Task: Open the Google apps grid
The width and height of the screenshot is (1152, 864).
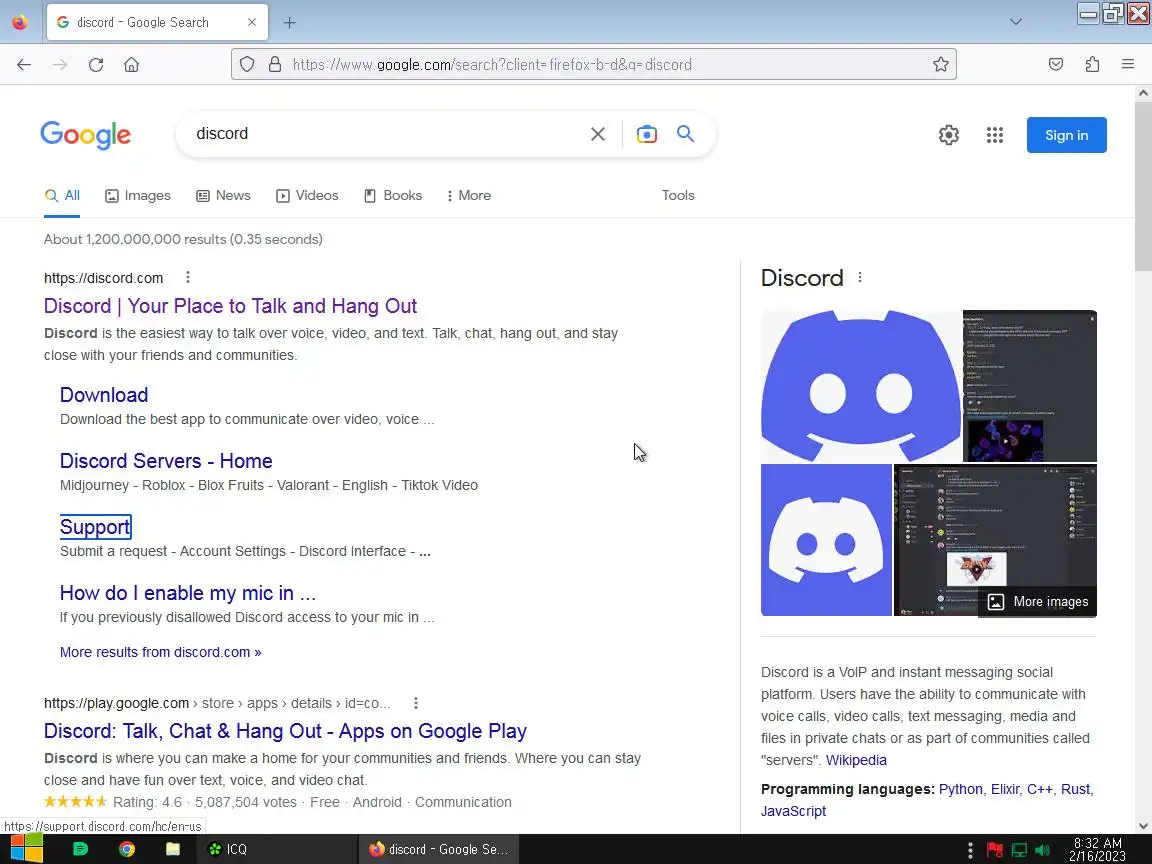Action: 995,135
